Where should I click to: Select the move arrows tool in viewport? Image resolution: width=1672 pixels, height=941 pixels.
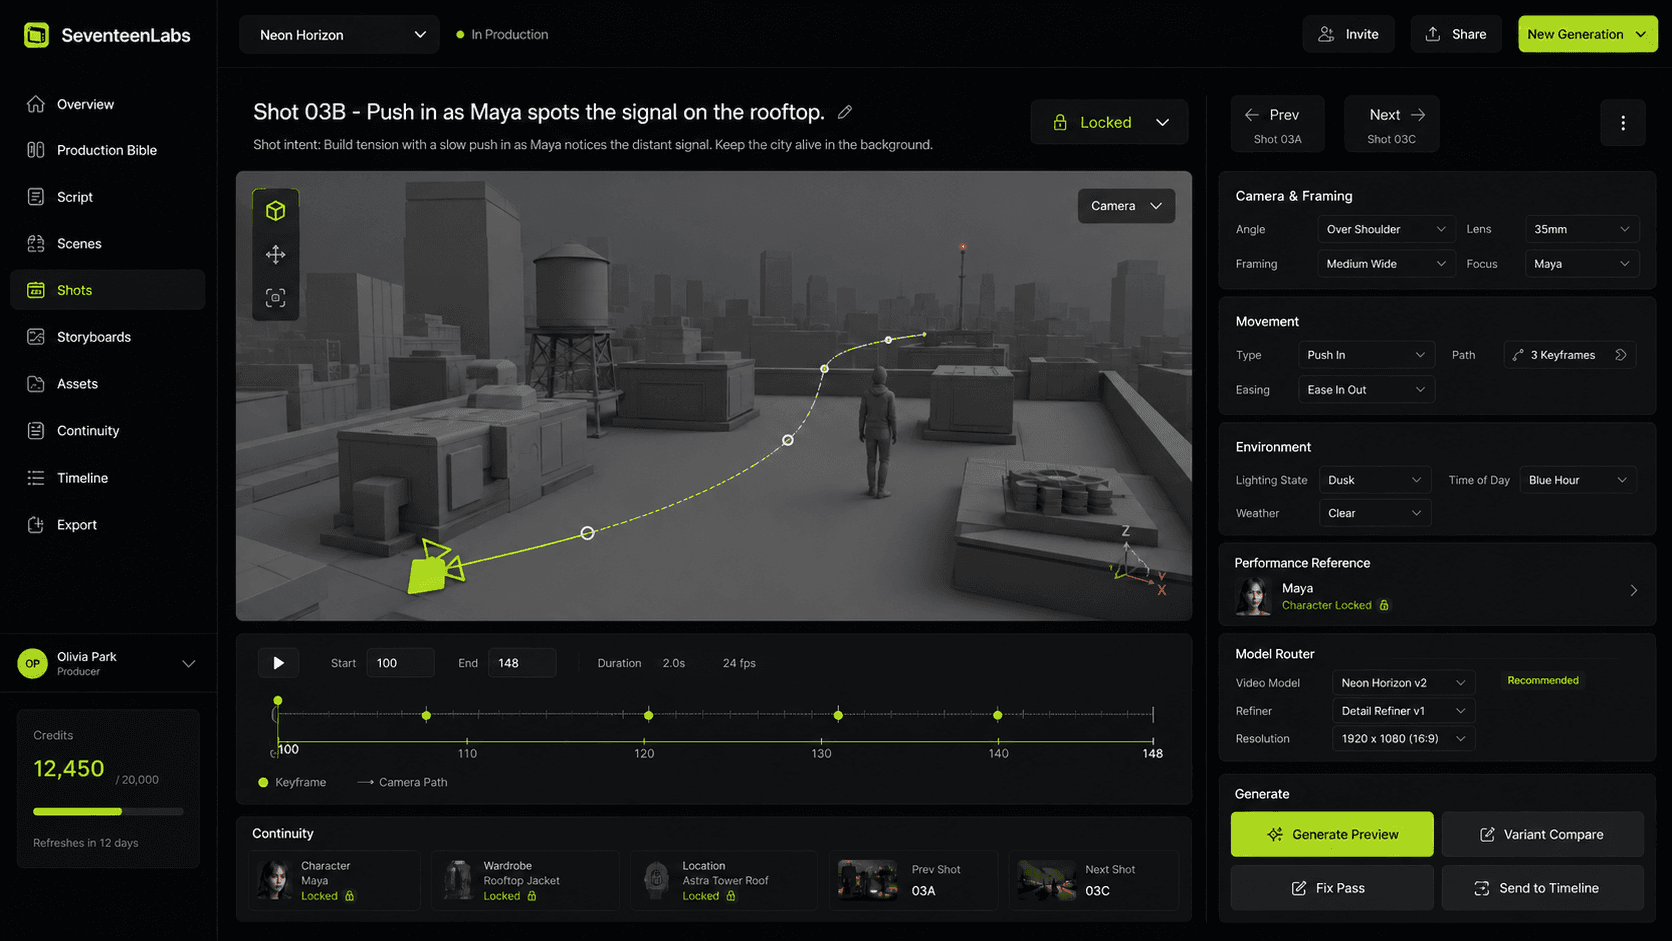click(x=276, y=254)
